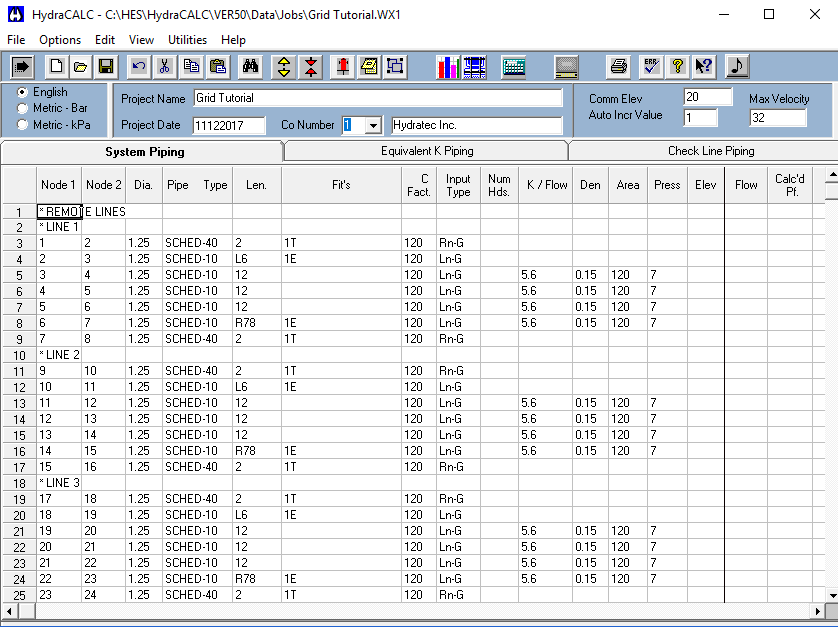The width and height of the screenshot is (838, 627).
Task: Click the yellow up-down arrows insert row icon
Action: point(284,66)
